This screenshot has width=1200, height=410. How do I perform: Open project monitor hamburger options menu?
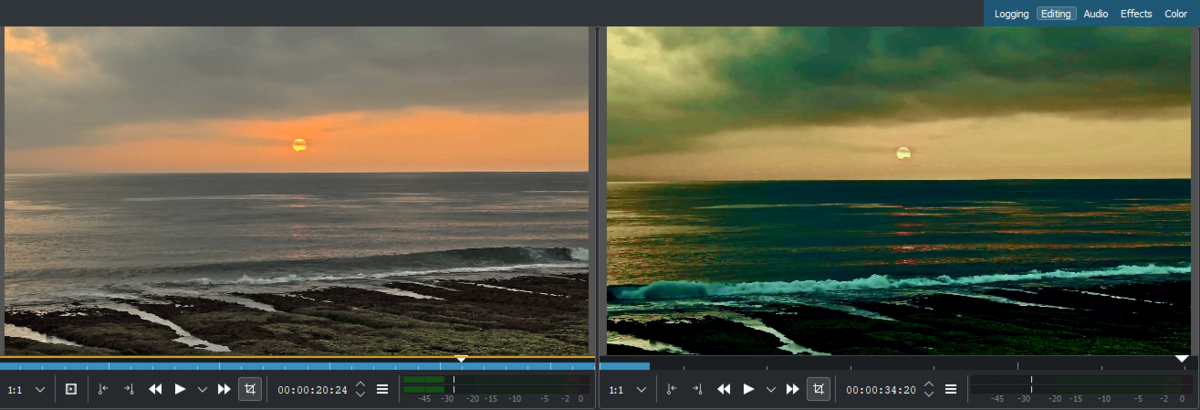950,389
